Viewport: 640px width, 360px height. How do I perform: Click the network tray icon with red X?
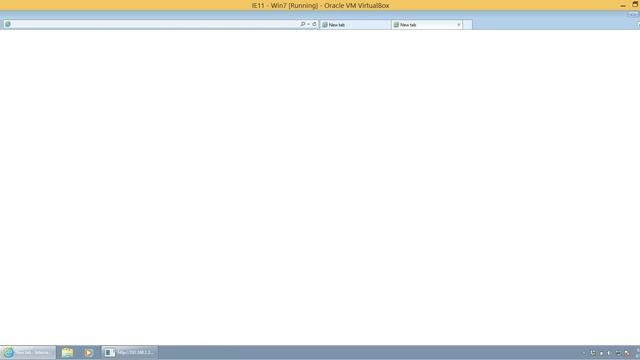(627, 353)
